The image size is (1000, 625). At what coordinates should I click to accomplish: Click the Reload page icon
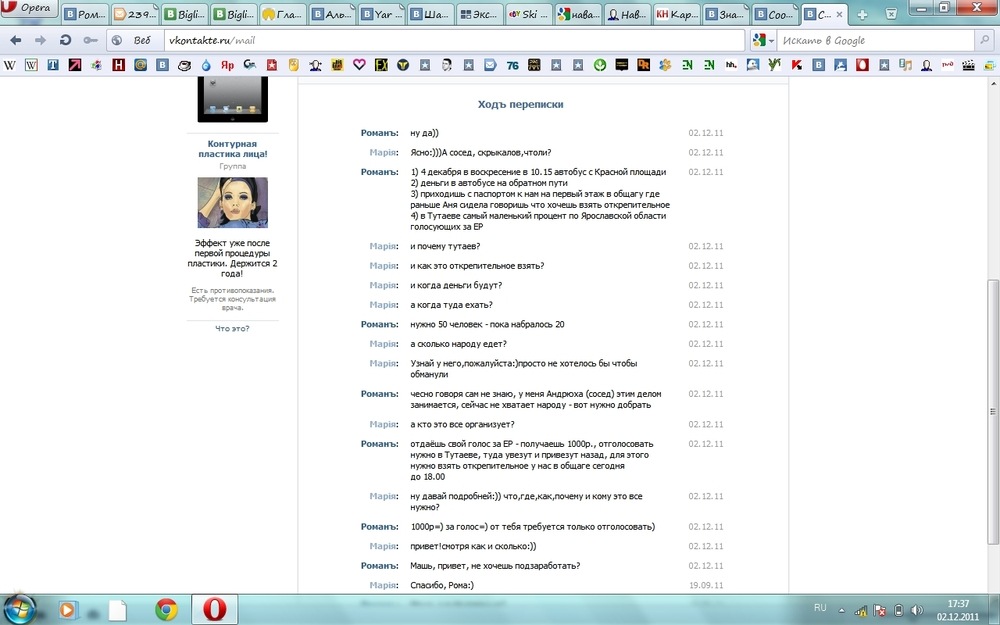(65, 40)
